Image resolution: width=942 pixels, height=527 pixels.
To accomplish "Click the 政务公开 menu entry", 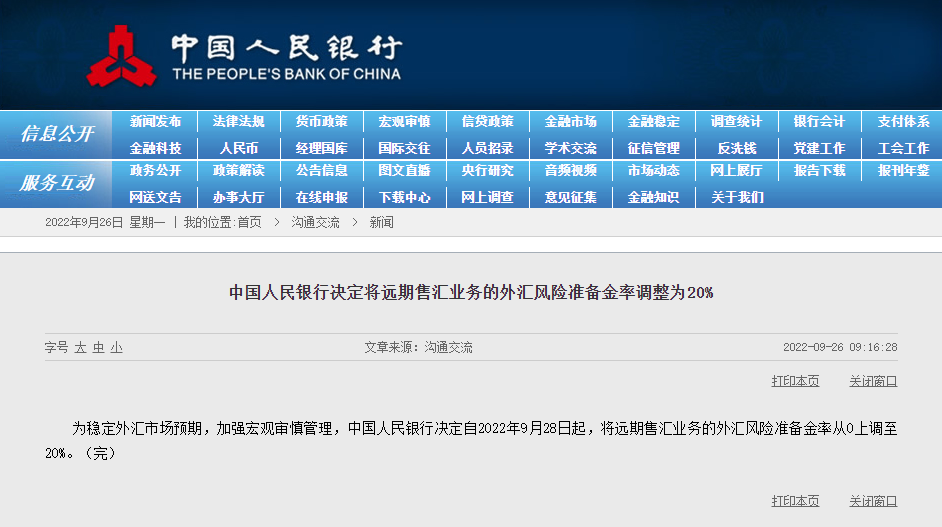I will (x=155, y=171).
